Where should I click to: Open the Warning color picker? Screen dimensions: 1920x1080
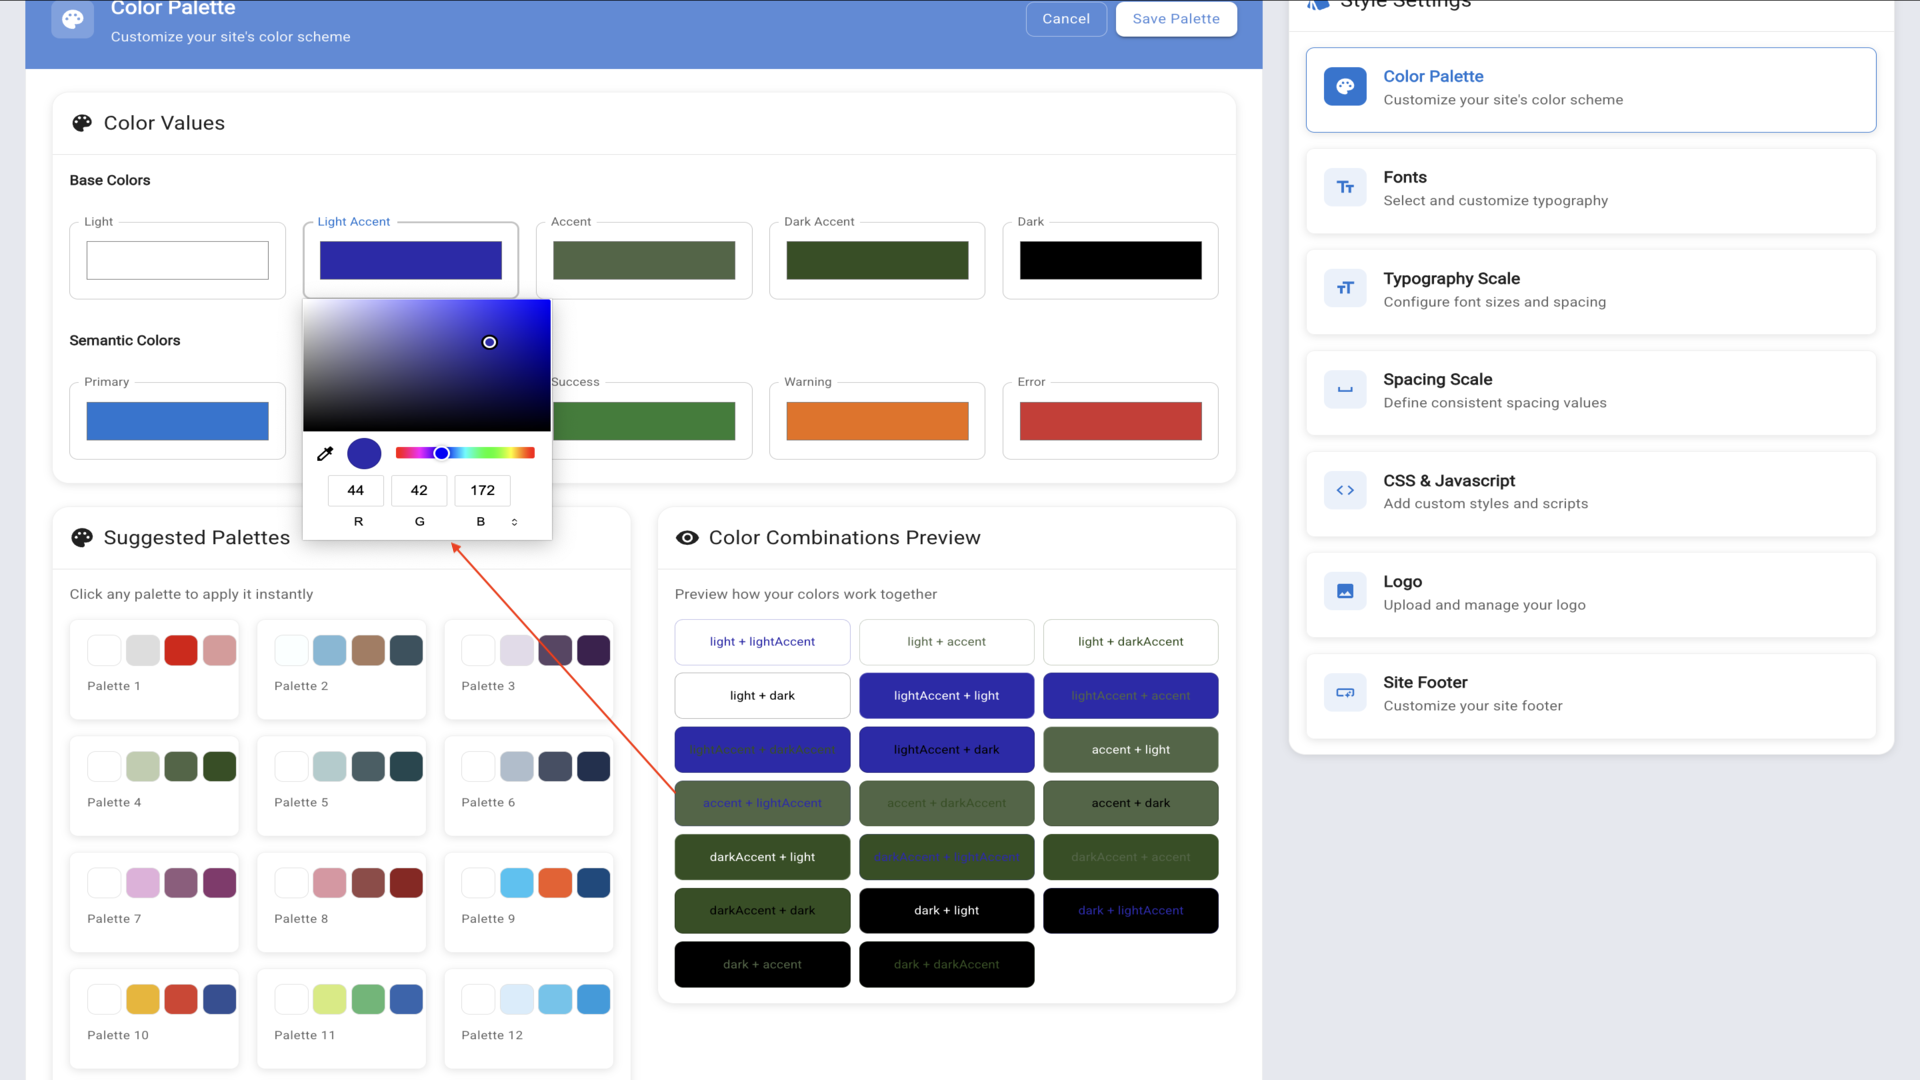pyautogui.click(x=877, y=421)
